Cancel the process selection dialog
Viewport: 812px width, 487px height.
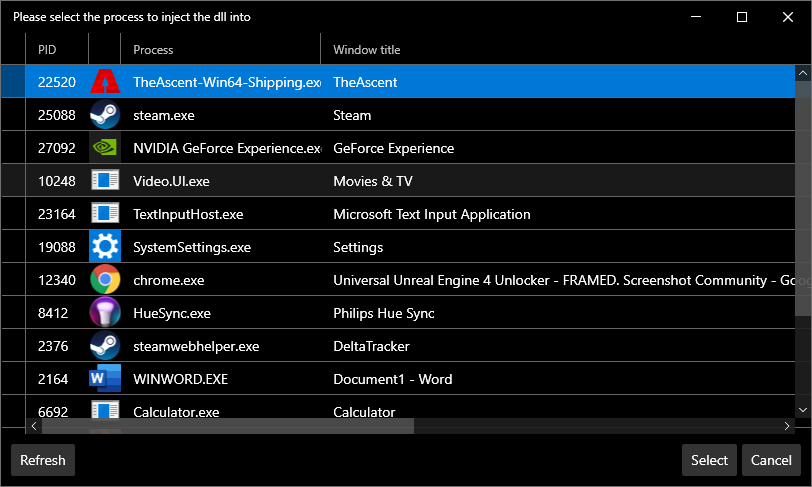[771, 460]
